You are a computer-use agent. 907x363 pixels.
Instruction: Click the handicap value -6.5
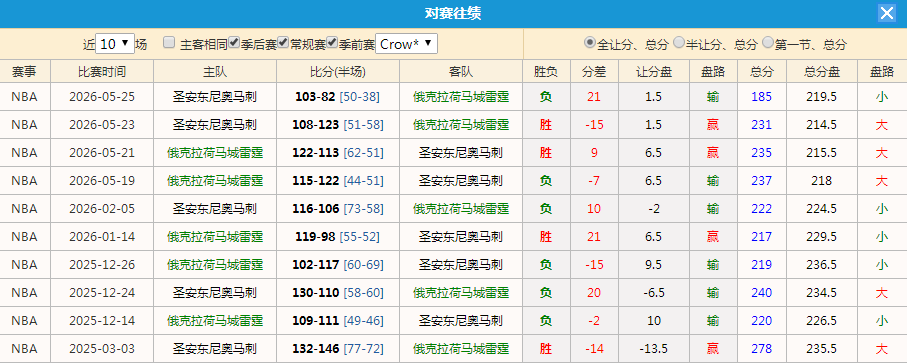654,293
